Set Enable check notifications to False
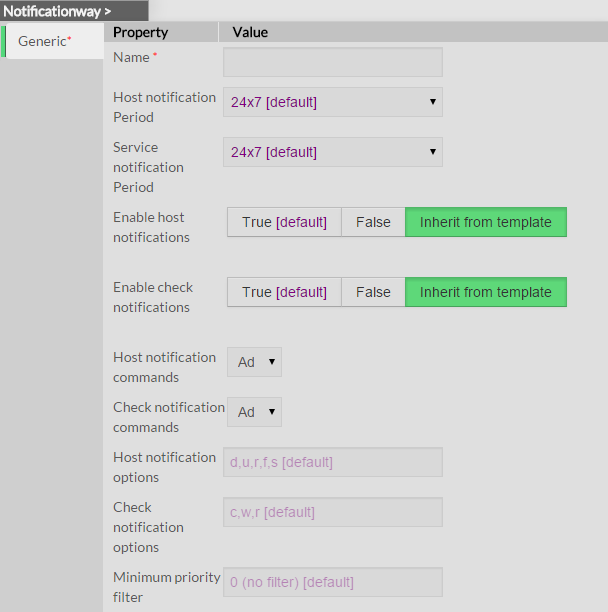Screen dimensions: 608x612 coord(373,292)
